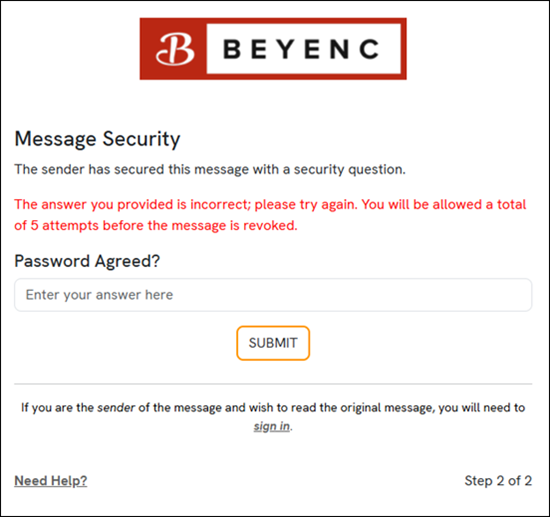Click the '5 attempts before the message is revoked' line

pyautogui.click(x=164, y=226)
